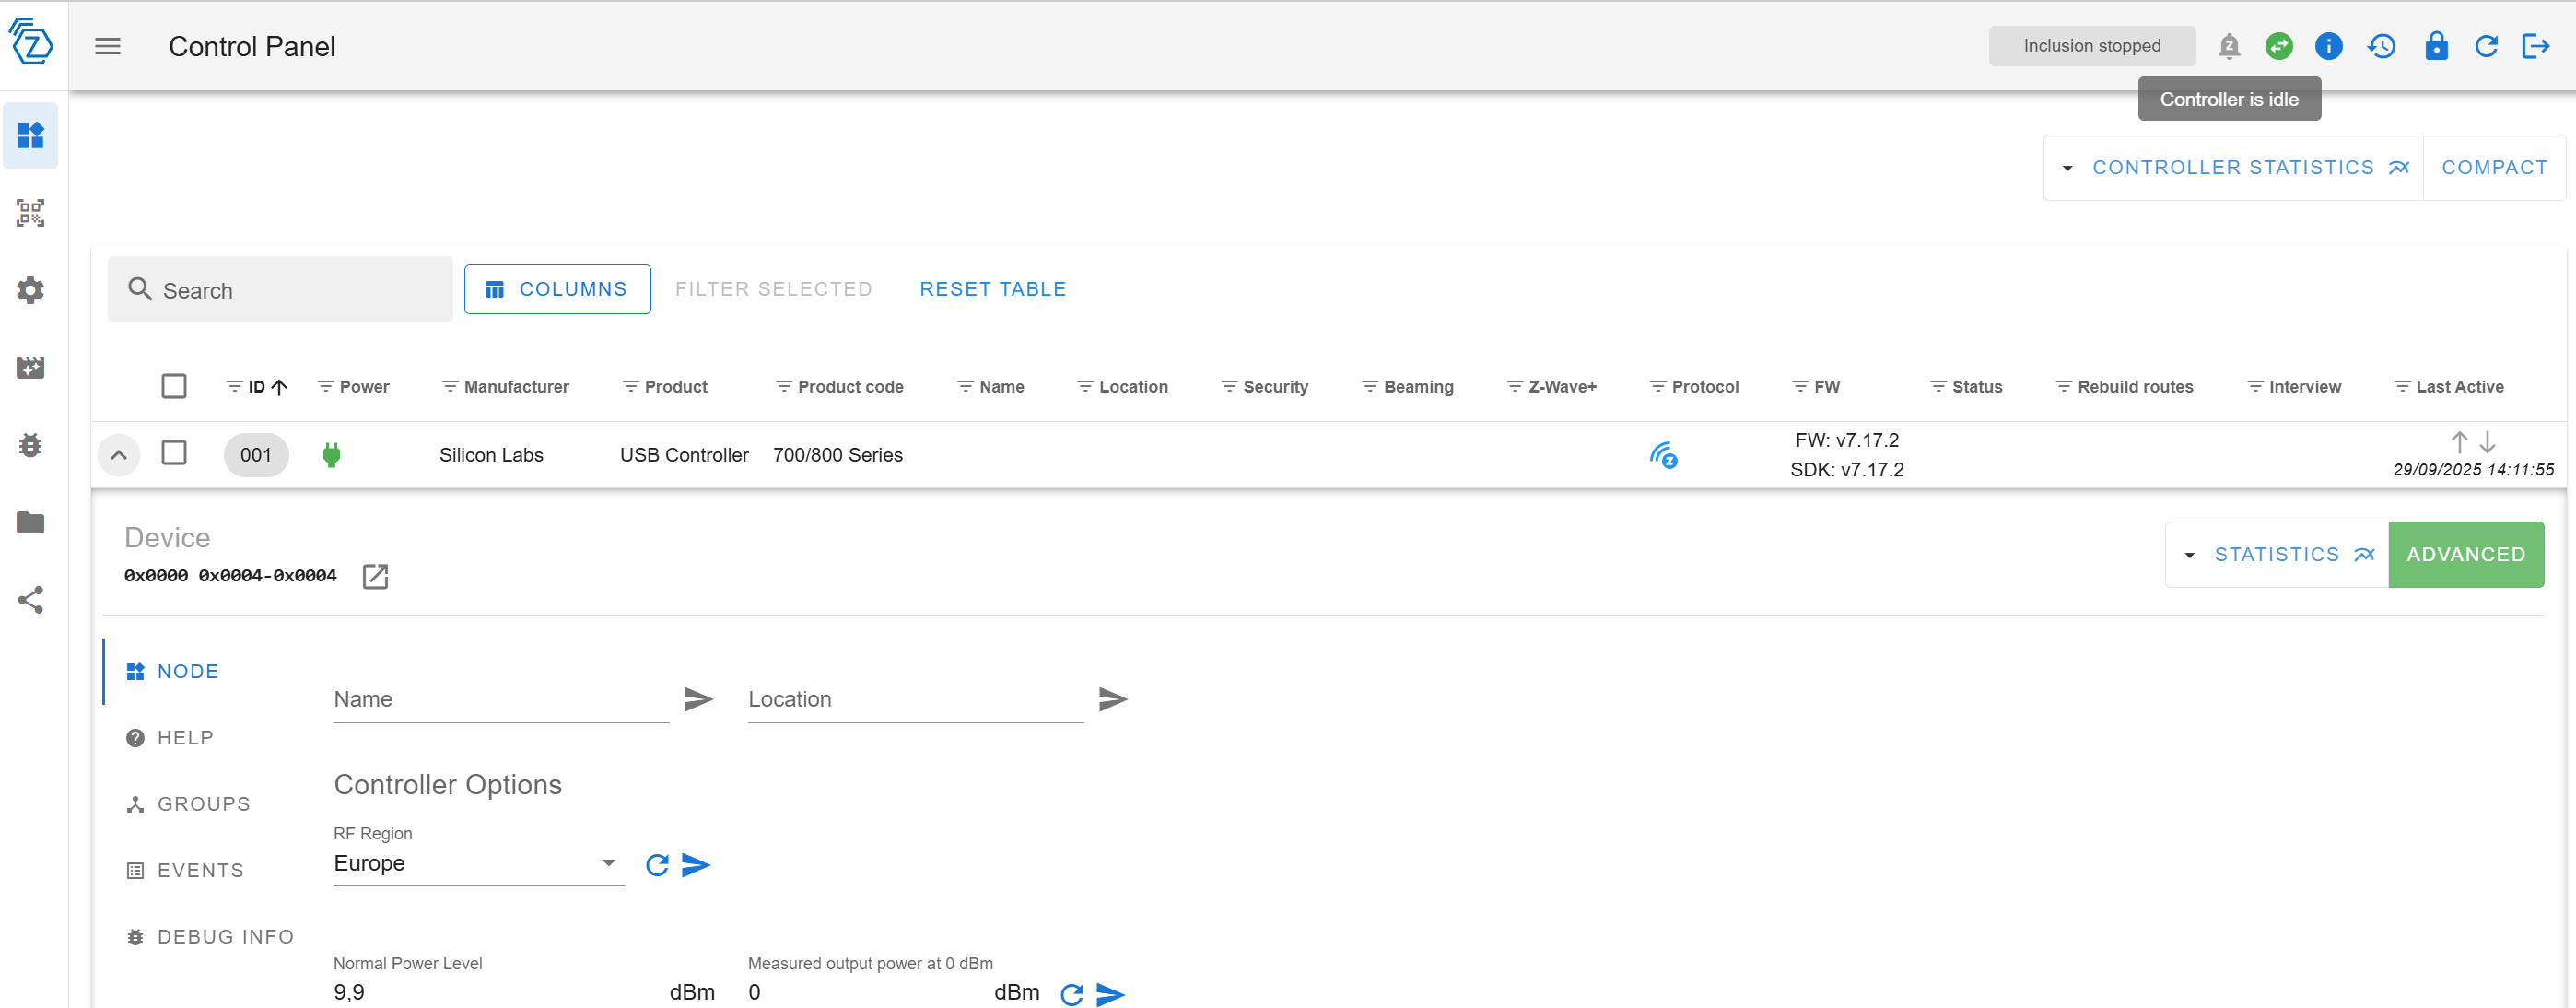Open the RF Region Europe dropdown
Image resolution: width=2576 pixels, height=1008 pixels.
pos(478,863)
